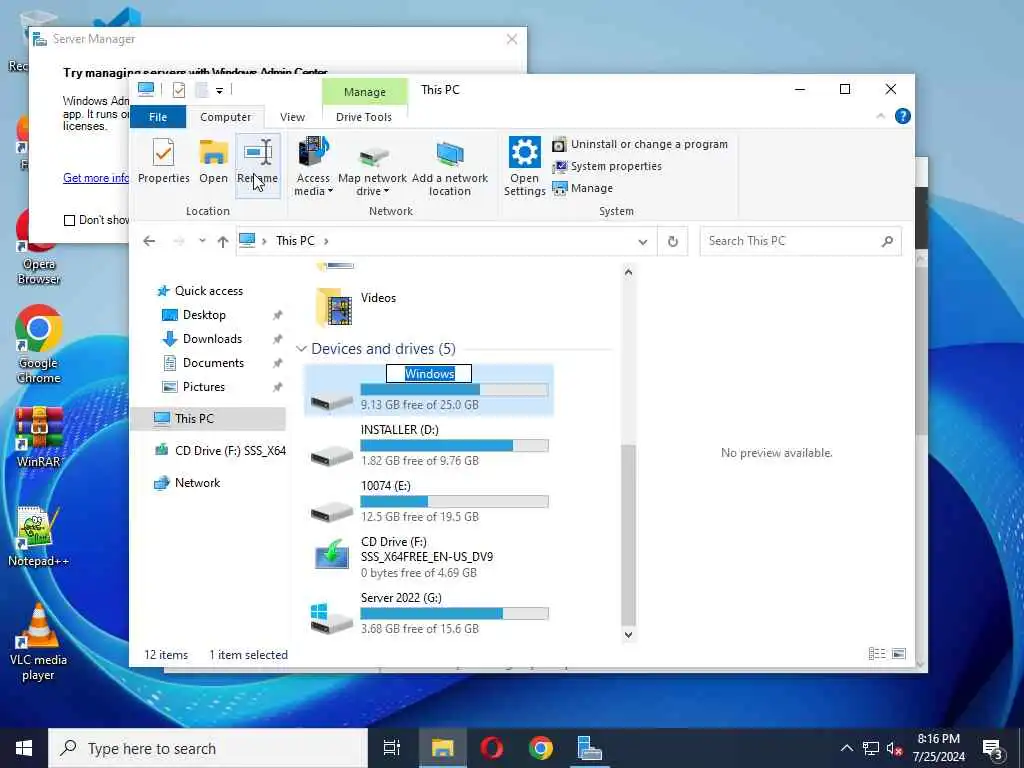Viewport: 1024px width, 768px height.
Task: Click INSTALLER (D:) capacity bar
Action: click(x=455, y=445)
